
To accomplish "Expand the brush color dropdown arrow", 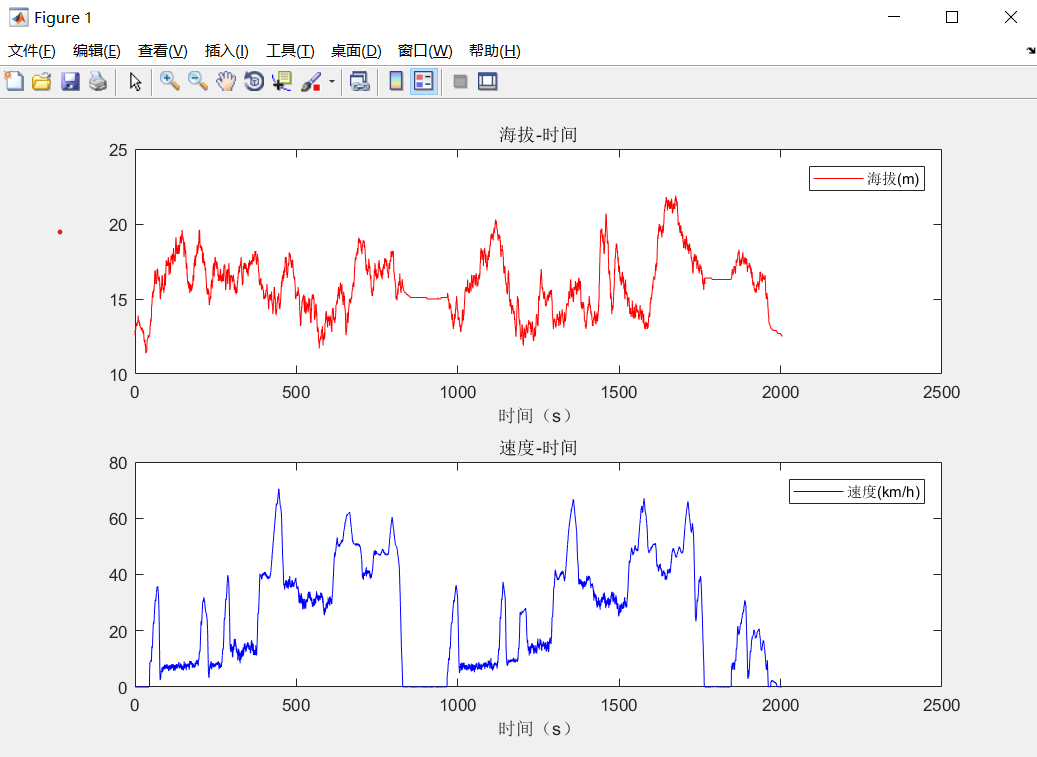I will (x=331, y=82).
